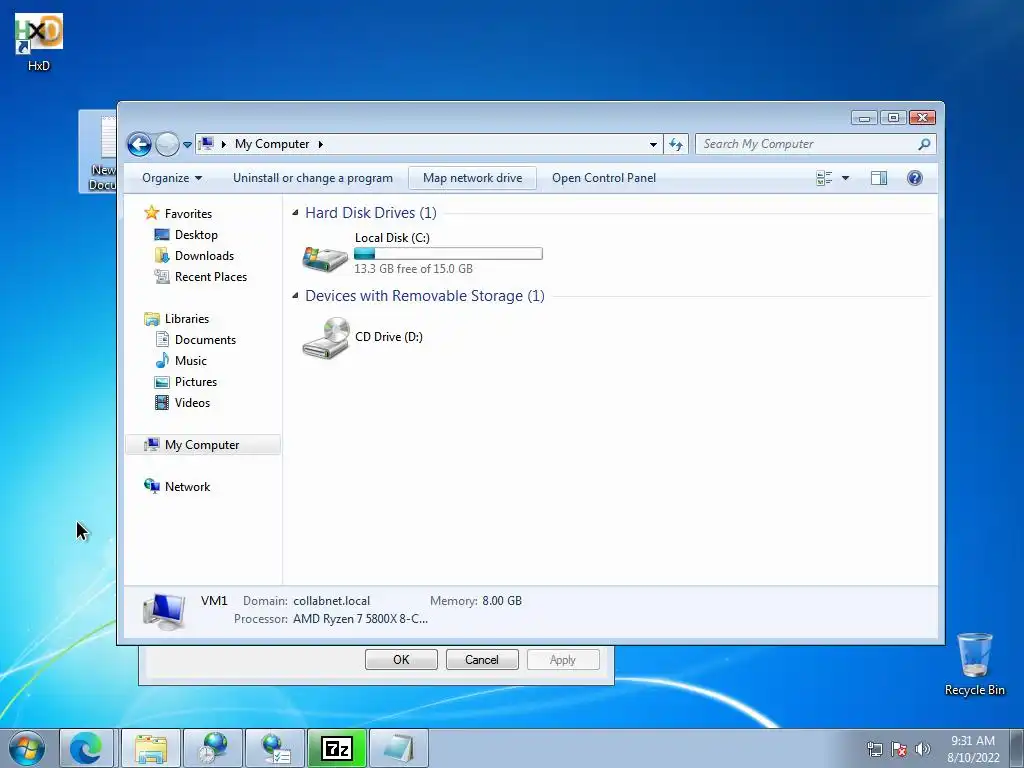Click the CD Drive (D:) label
1024x768 pixels.
pyautogui.click(x=389, y=337)
